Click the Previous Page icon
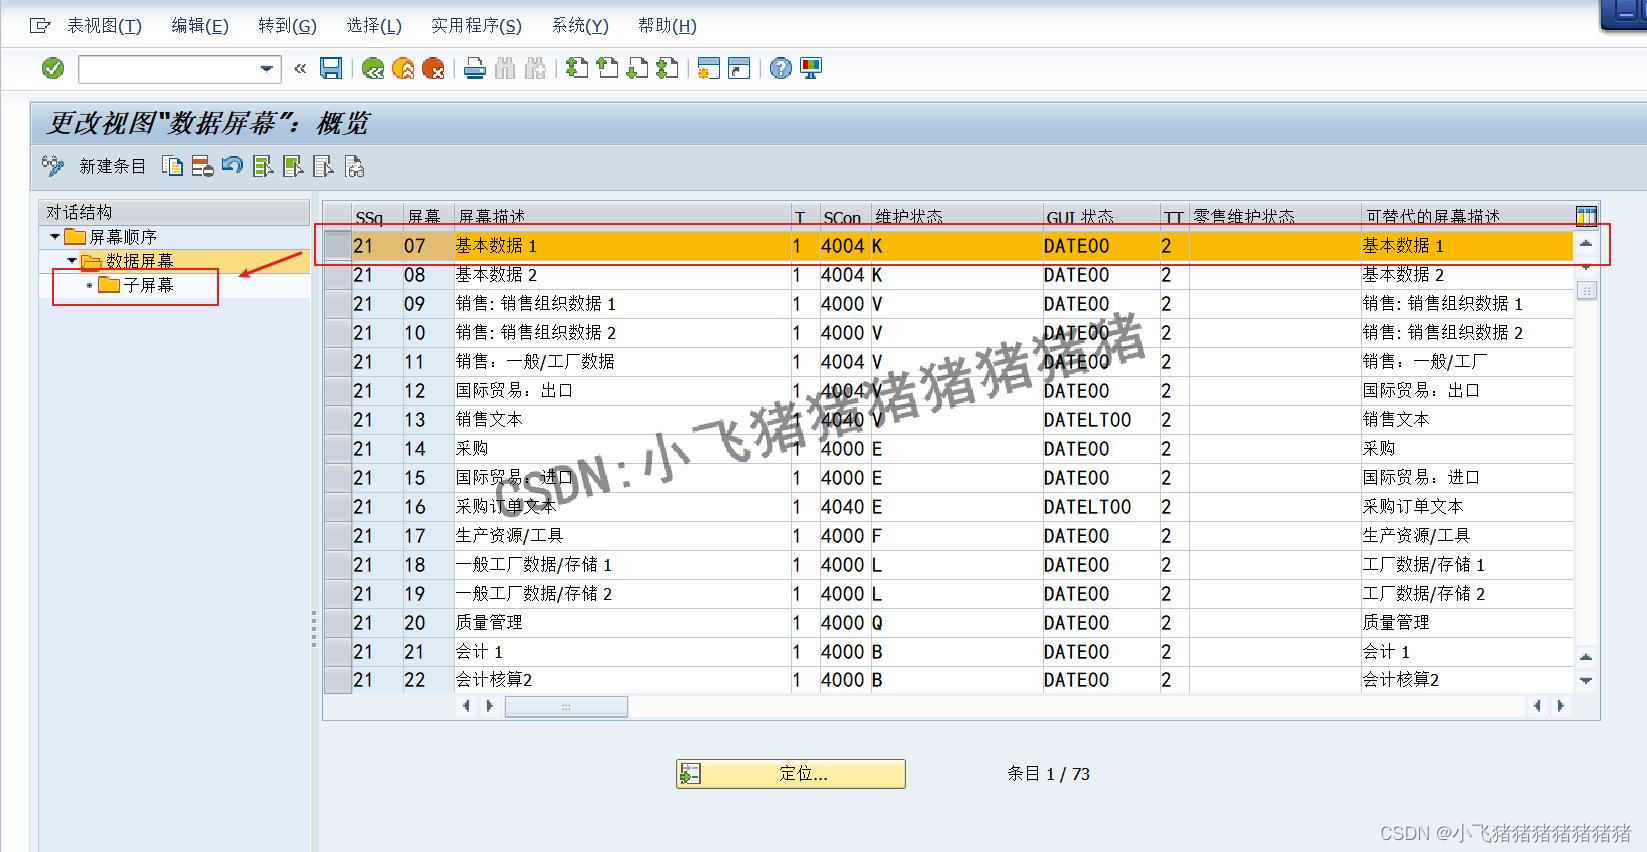This screenshot has width=1647, height=852. pos(607,68)
